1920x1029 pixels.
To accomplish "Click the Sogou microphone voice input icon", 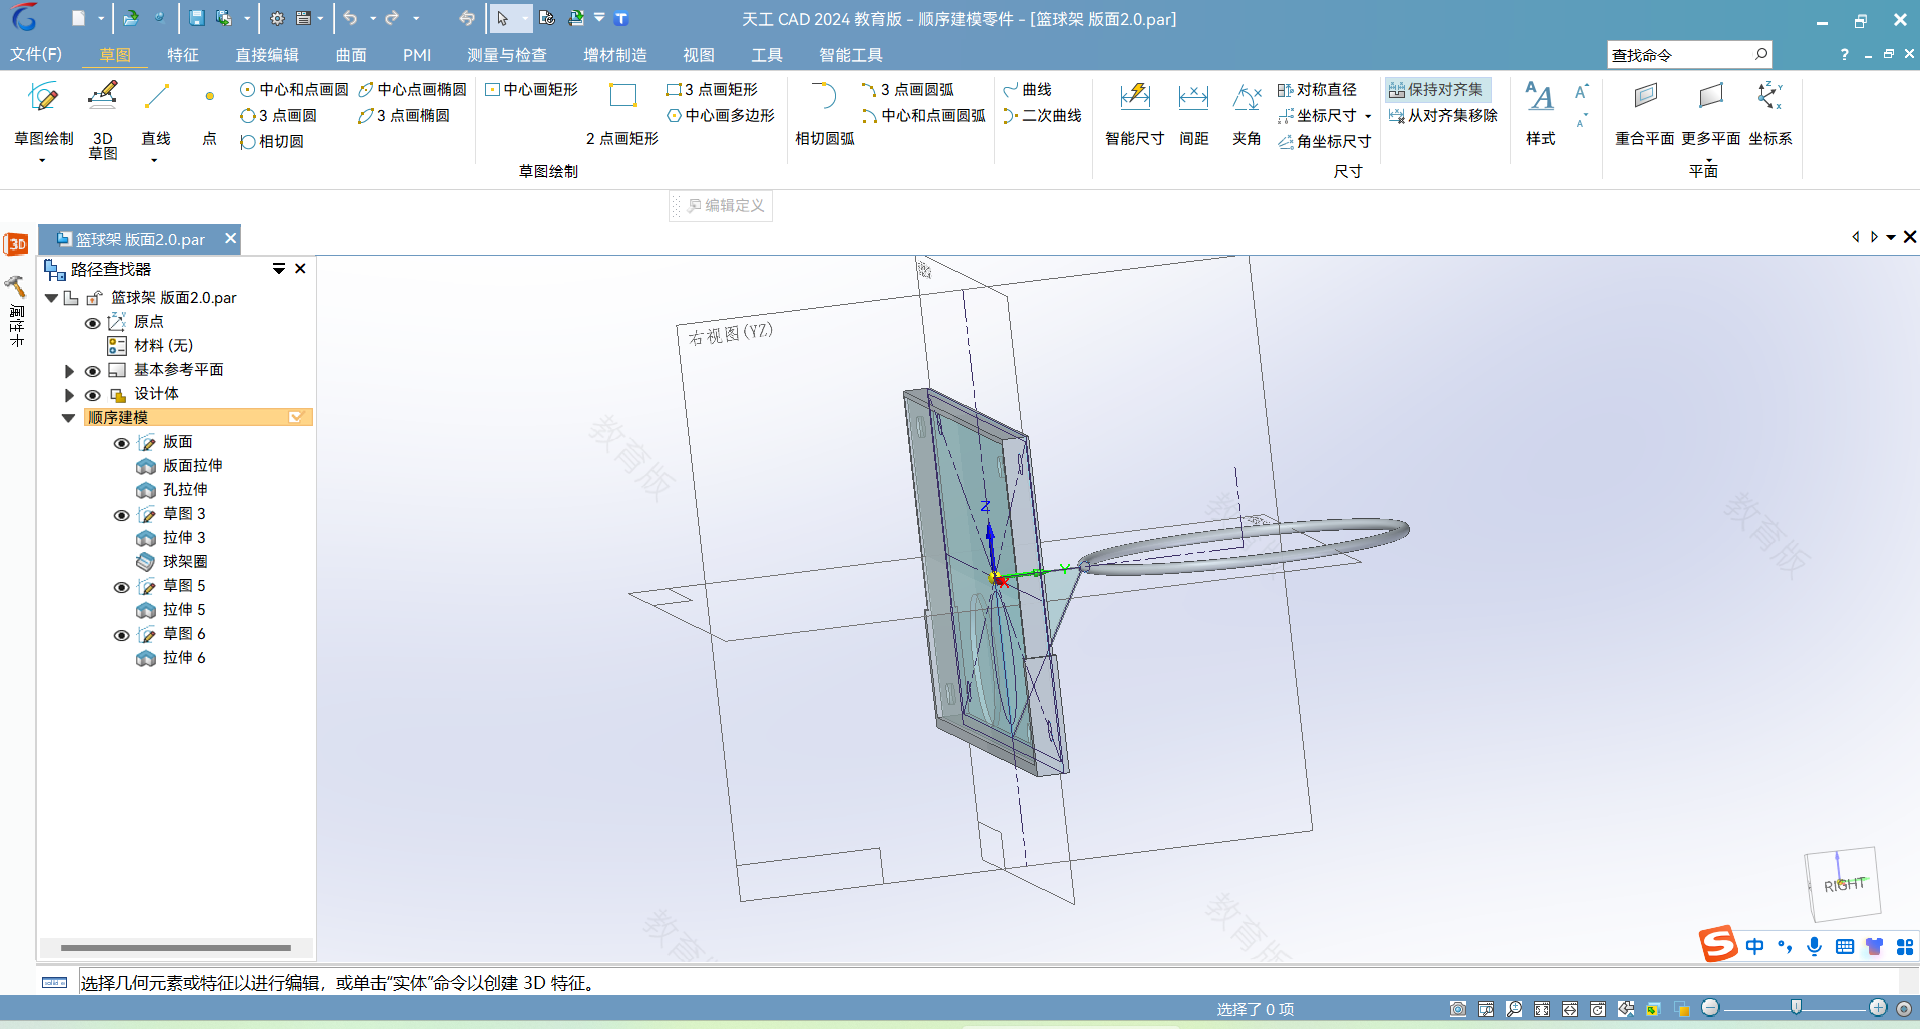I will tap(1814, 946).
